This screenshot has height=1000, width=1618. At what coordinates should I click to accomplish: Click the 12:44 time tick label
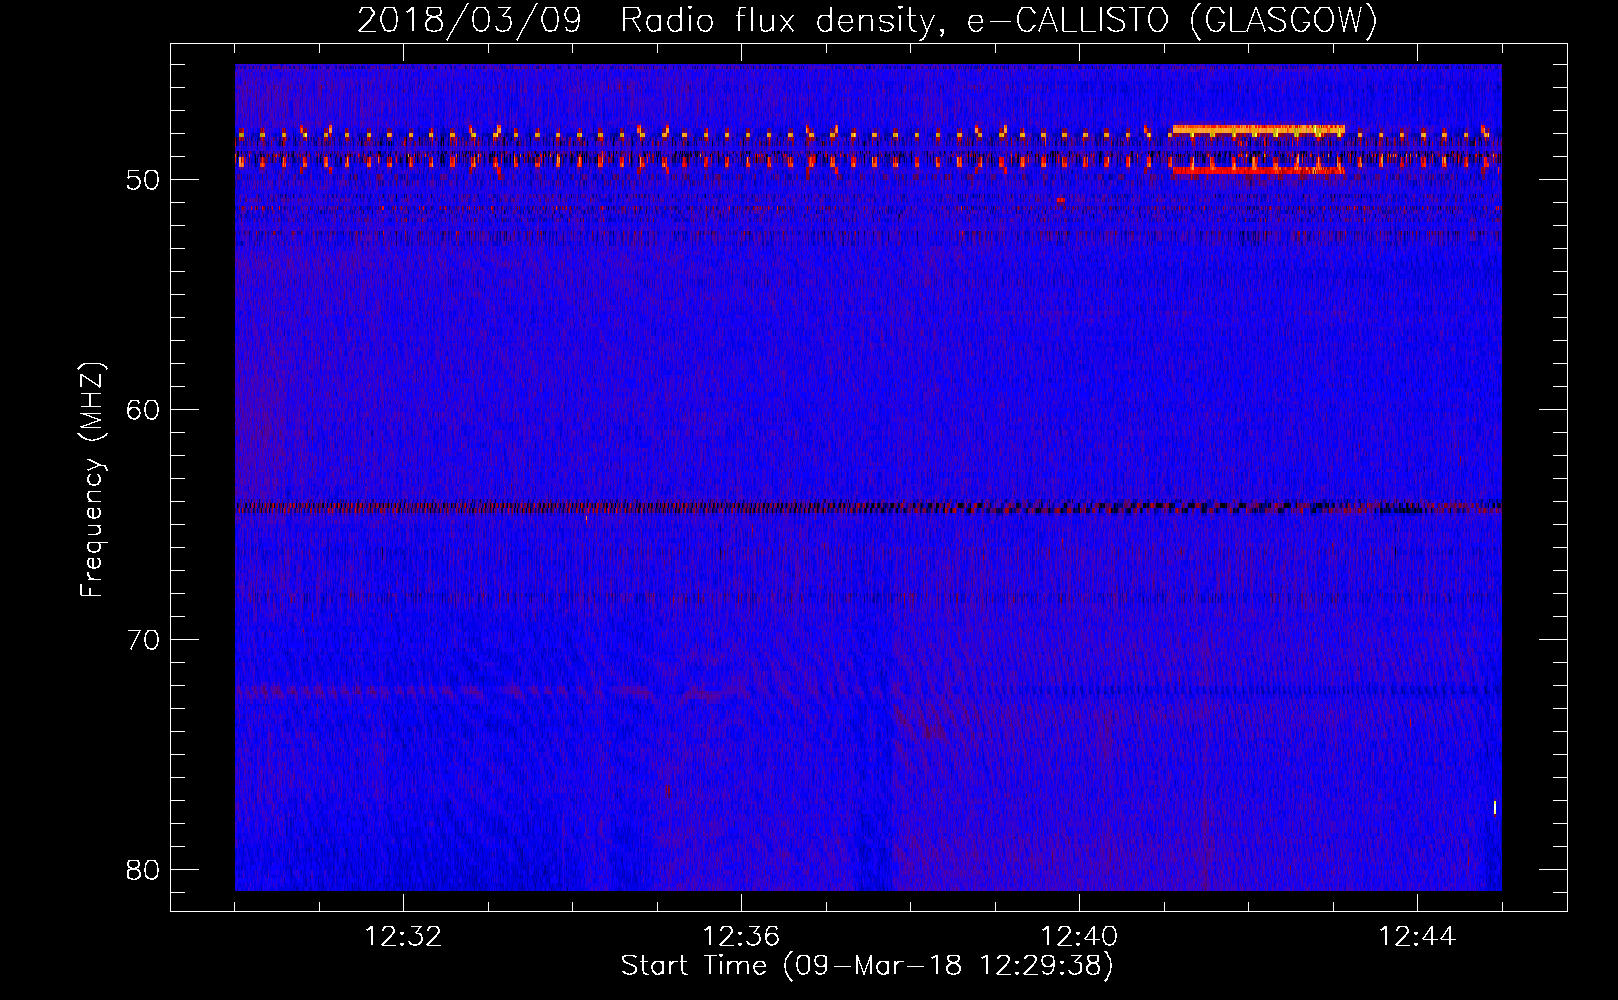click(1417, 937)
